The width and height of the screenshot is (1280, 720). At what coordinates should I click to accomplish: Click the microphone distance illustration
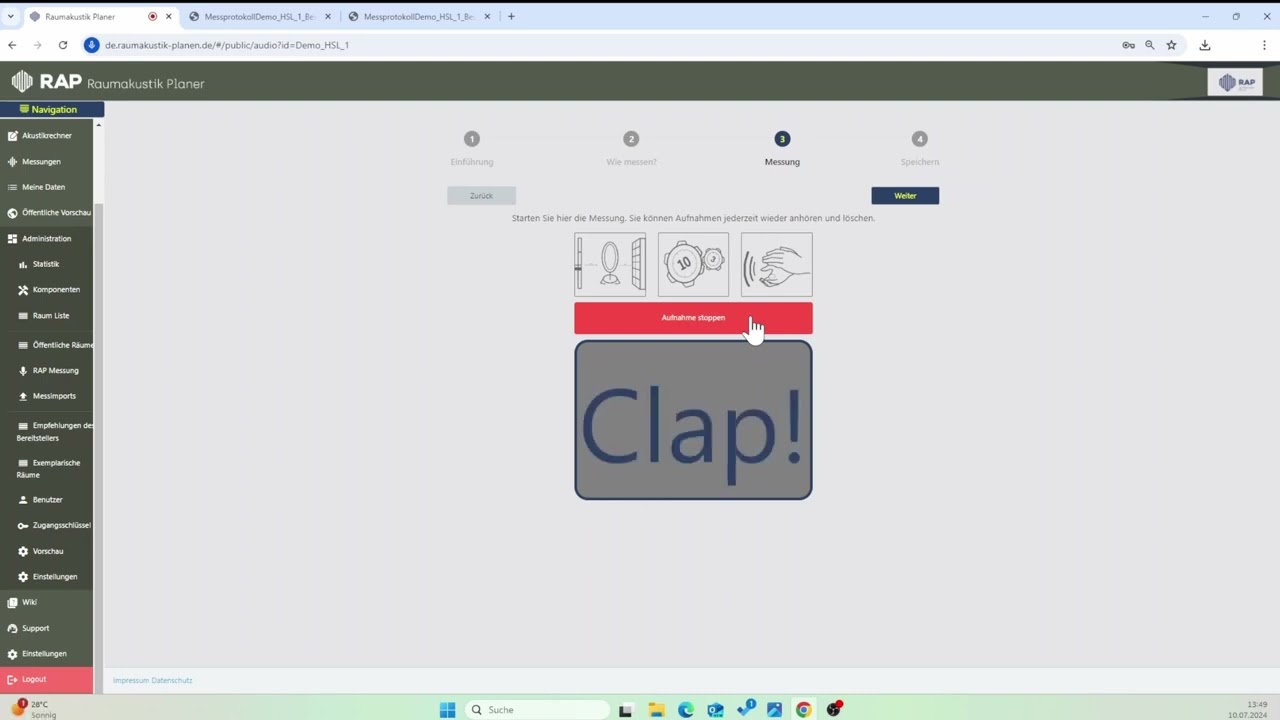tap(610, 265)
